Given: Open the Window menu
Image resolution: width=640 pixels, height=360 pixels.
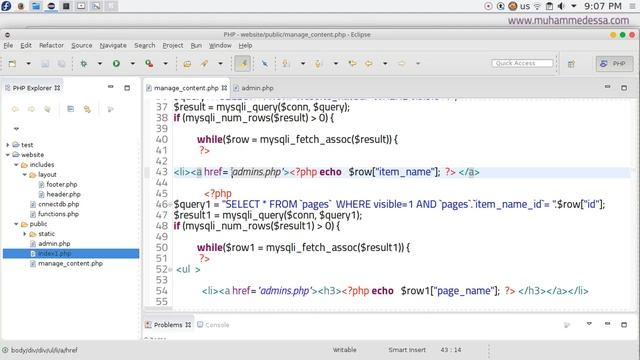Looking at the screenshot, I should point(220,45).
